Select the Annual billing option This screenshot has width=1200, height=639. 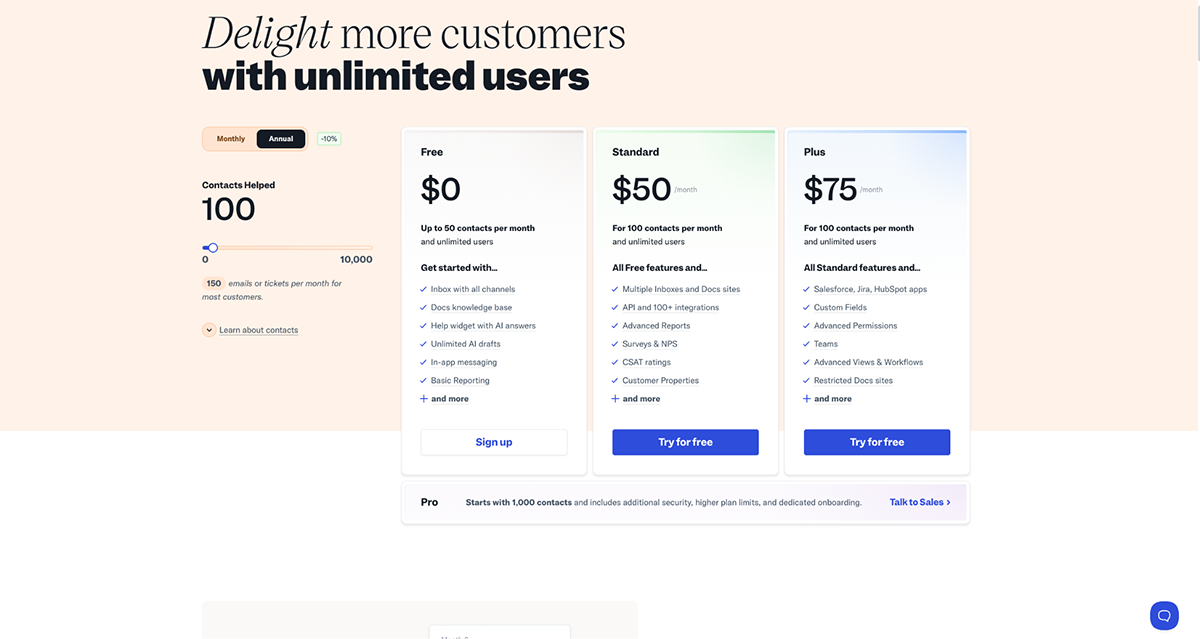(x=281, y=138)
